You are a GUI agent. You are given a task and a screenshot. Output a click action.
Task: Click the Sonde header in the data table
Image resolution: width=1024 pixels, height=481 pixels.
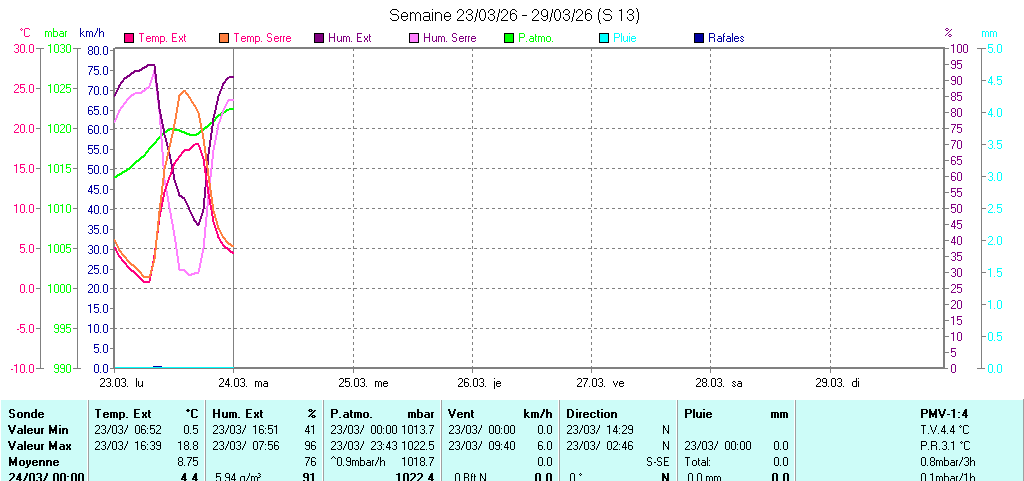[25, 413]
